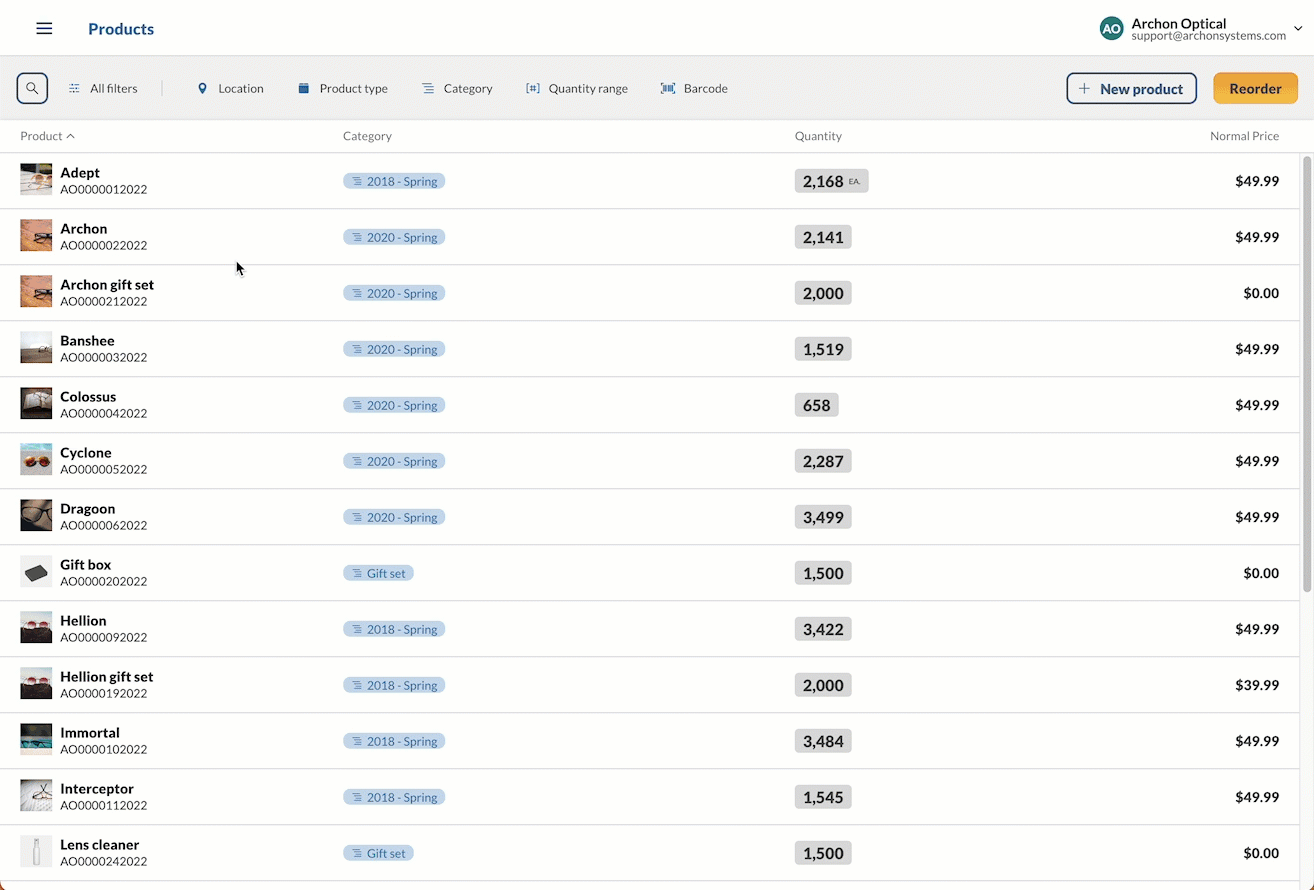Click the Hellion product thumbnail
1314x890 pixels.
36,628
